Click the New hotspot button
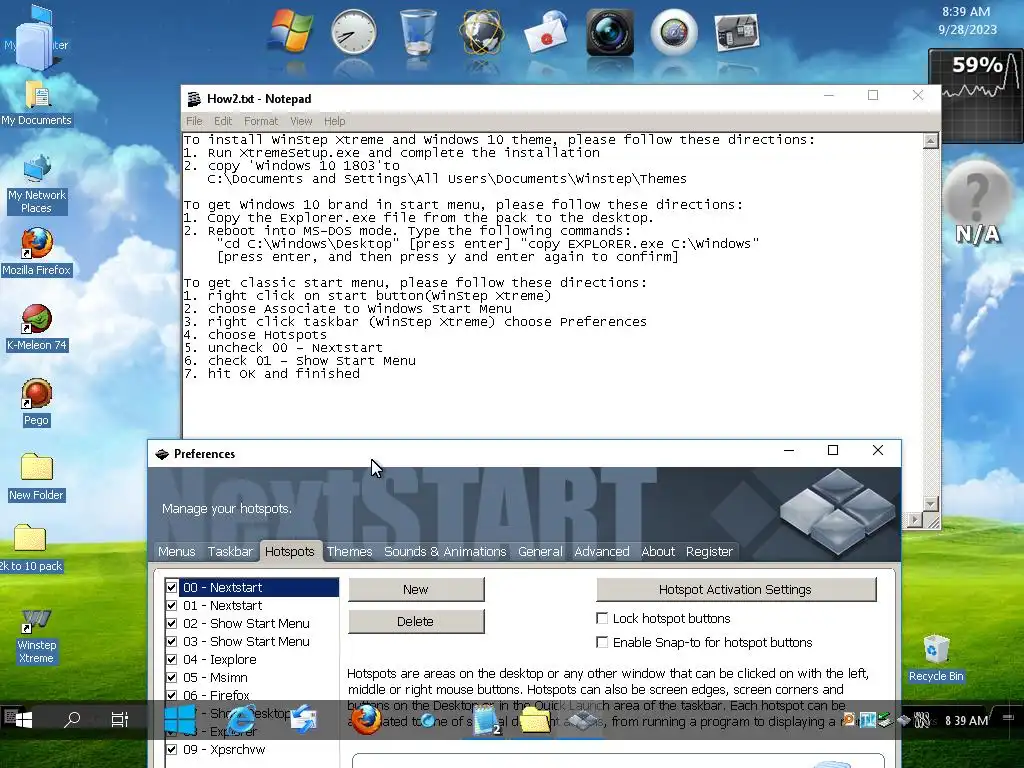The image size is (1024, 768). tap(416, 589)
